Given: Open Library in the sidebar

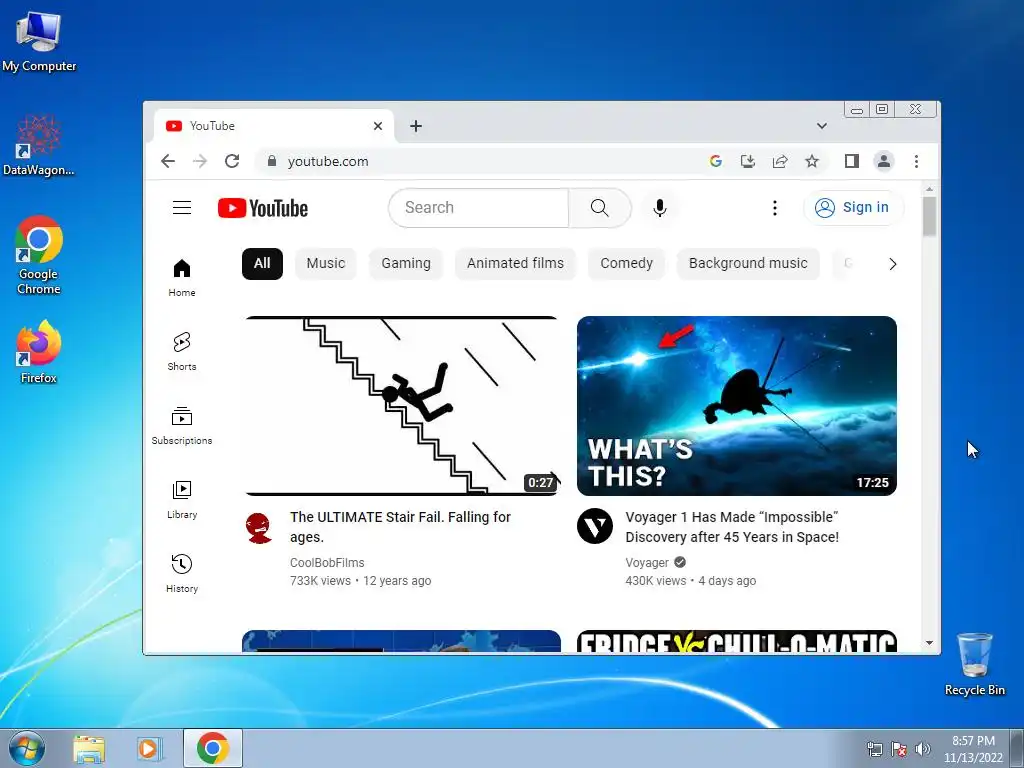Looking at the screenshot, I should click(182, 500).
